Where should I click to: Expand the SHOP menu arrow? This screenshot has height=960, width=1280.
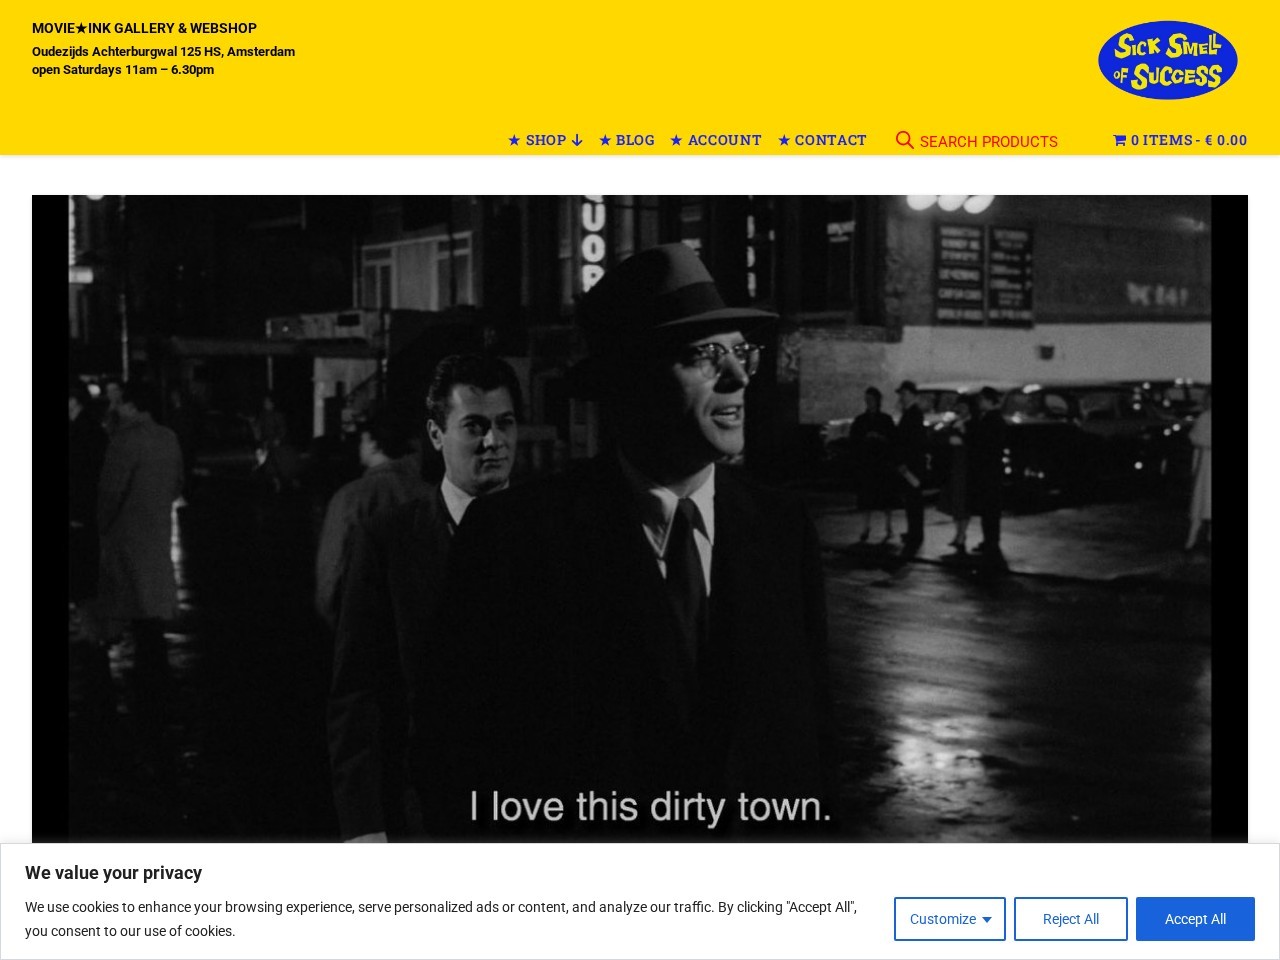578,140
